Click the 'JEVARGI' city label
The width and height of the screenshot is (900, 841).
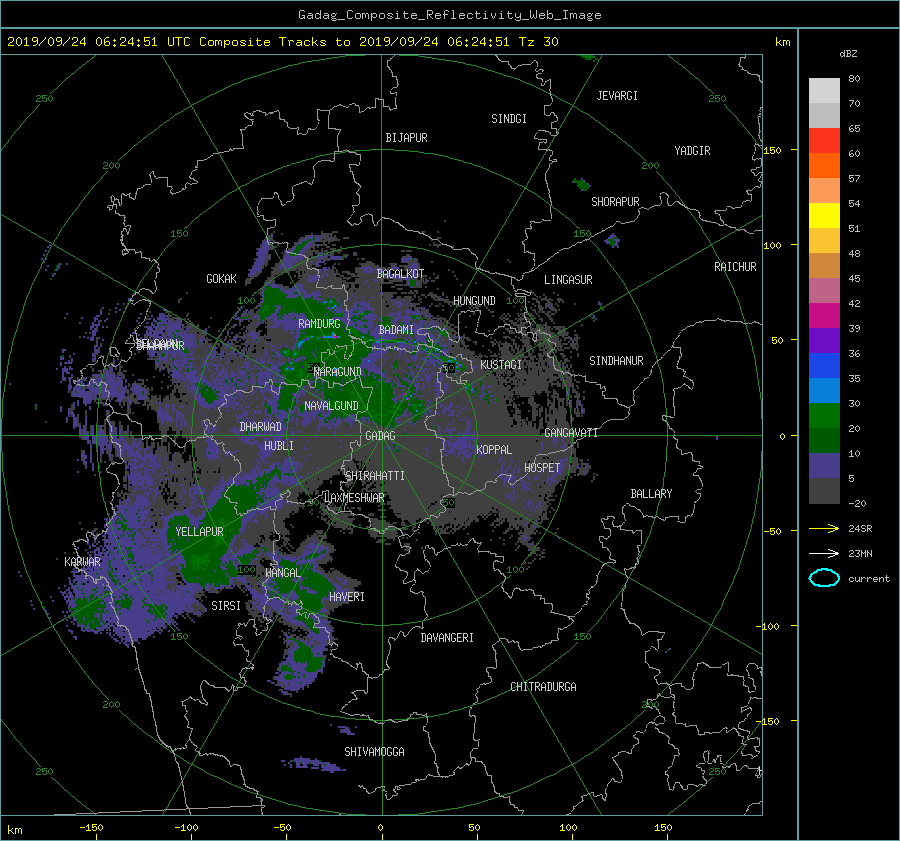point(617,96)
